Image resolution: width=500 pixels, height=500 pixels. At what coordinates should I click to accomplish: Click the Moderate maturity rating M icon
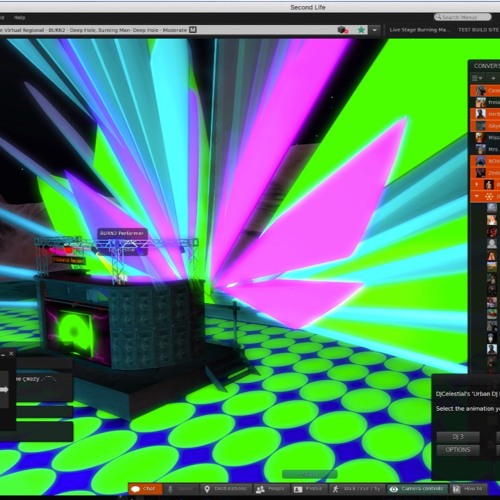click(x=193, y=30)
